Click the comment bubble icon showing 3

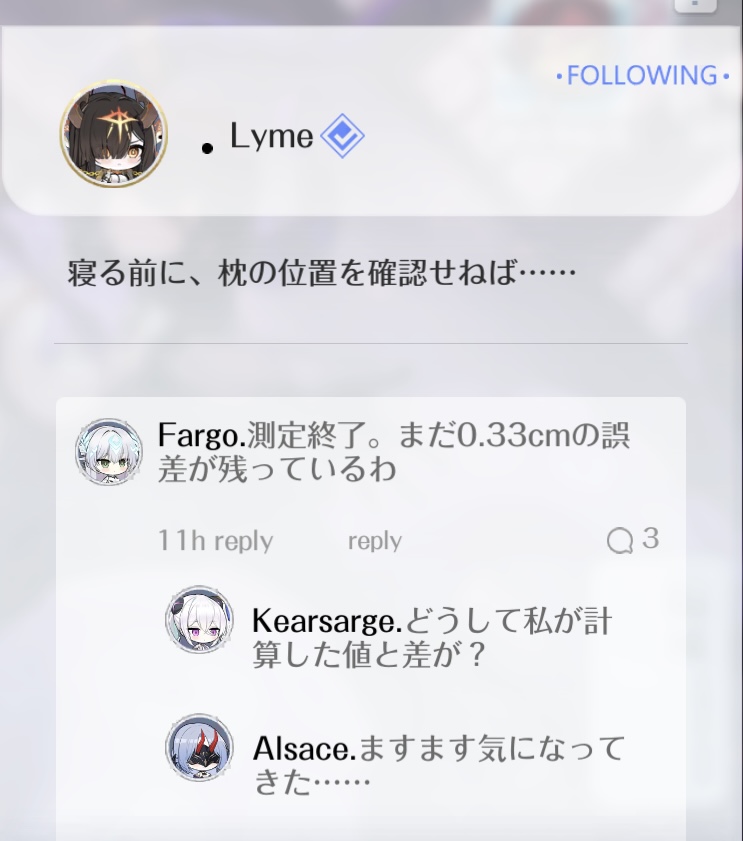[620, 540]
